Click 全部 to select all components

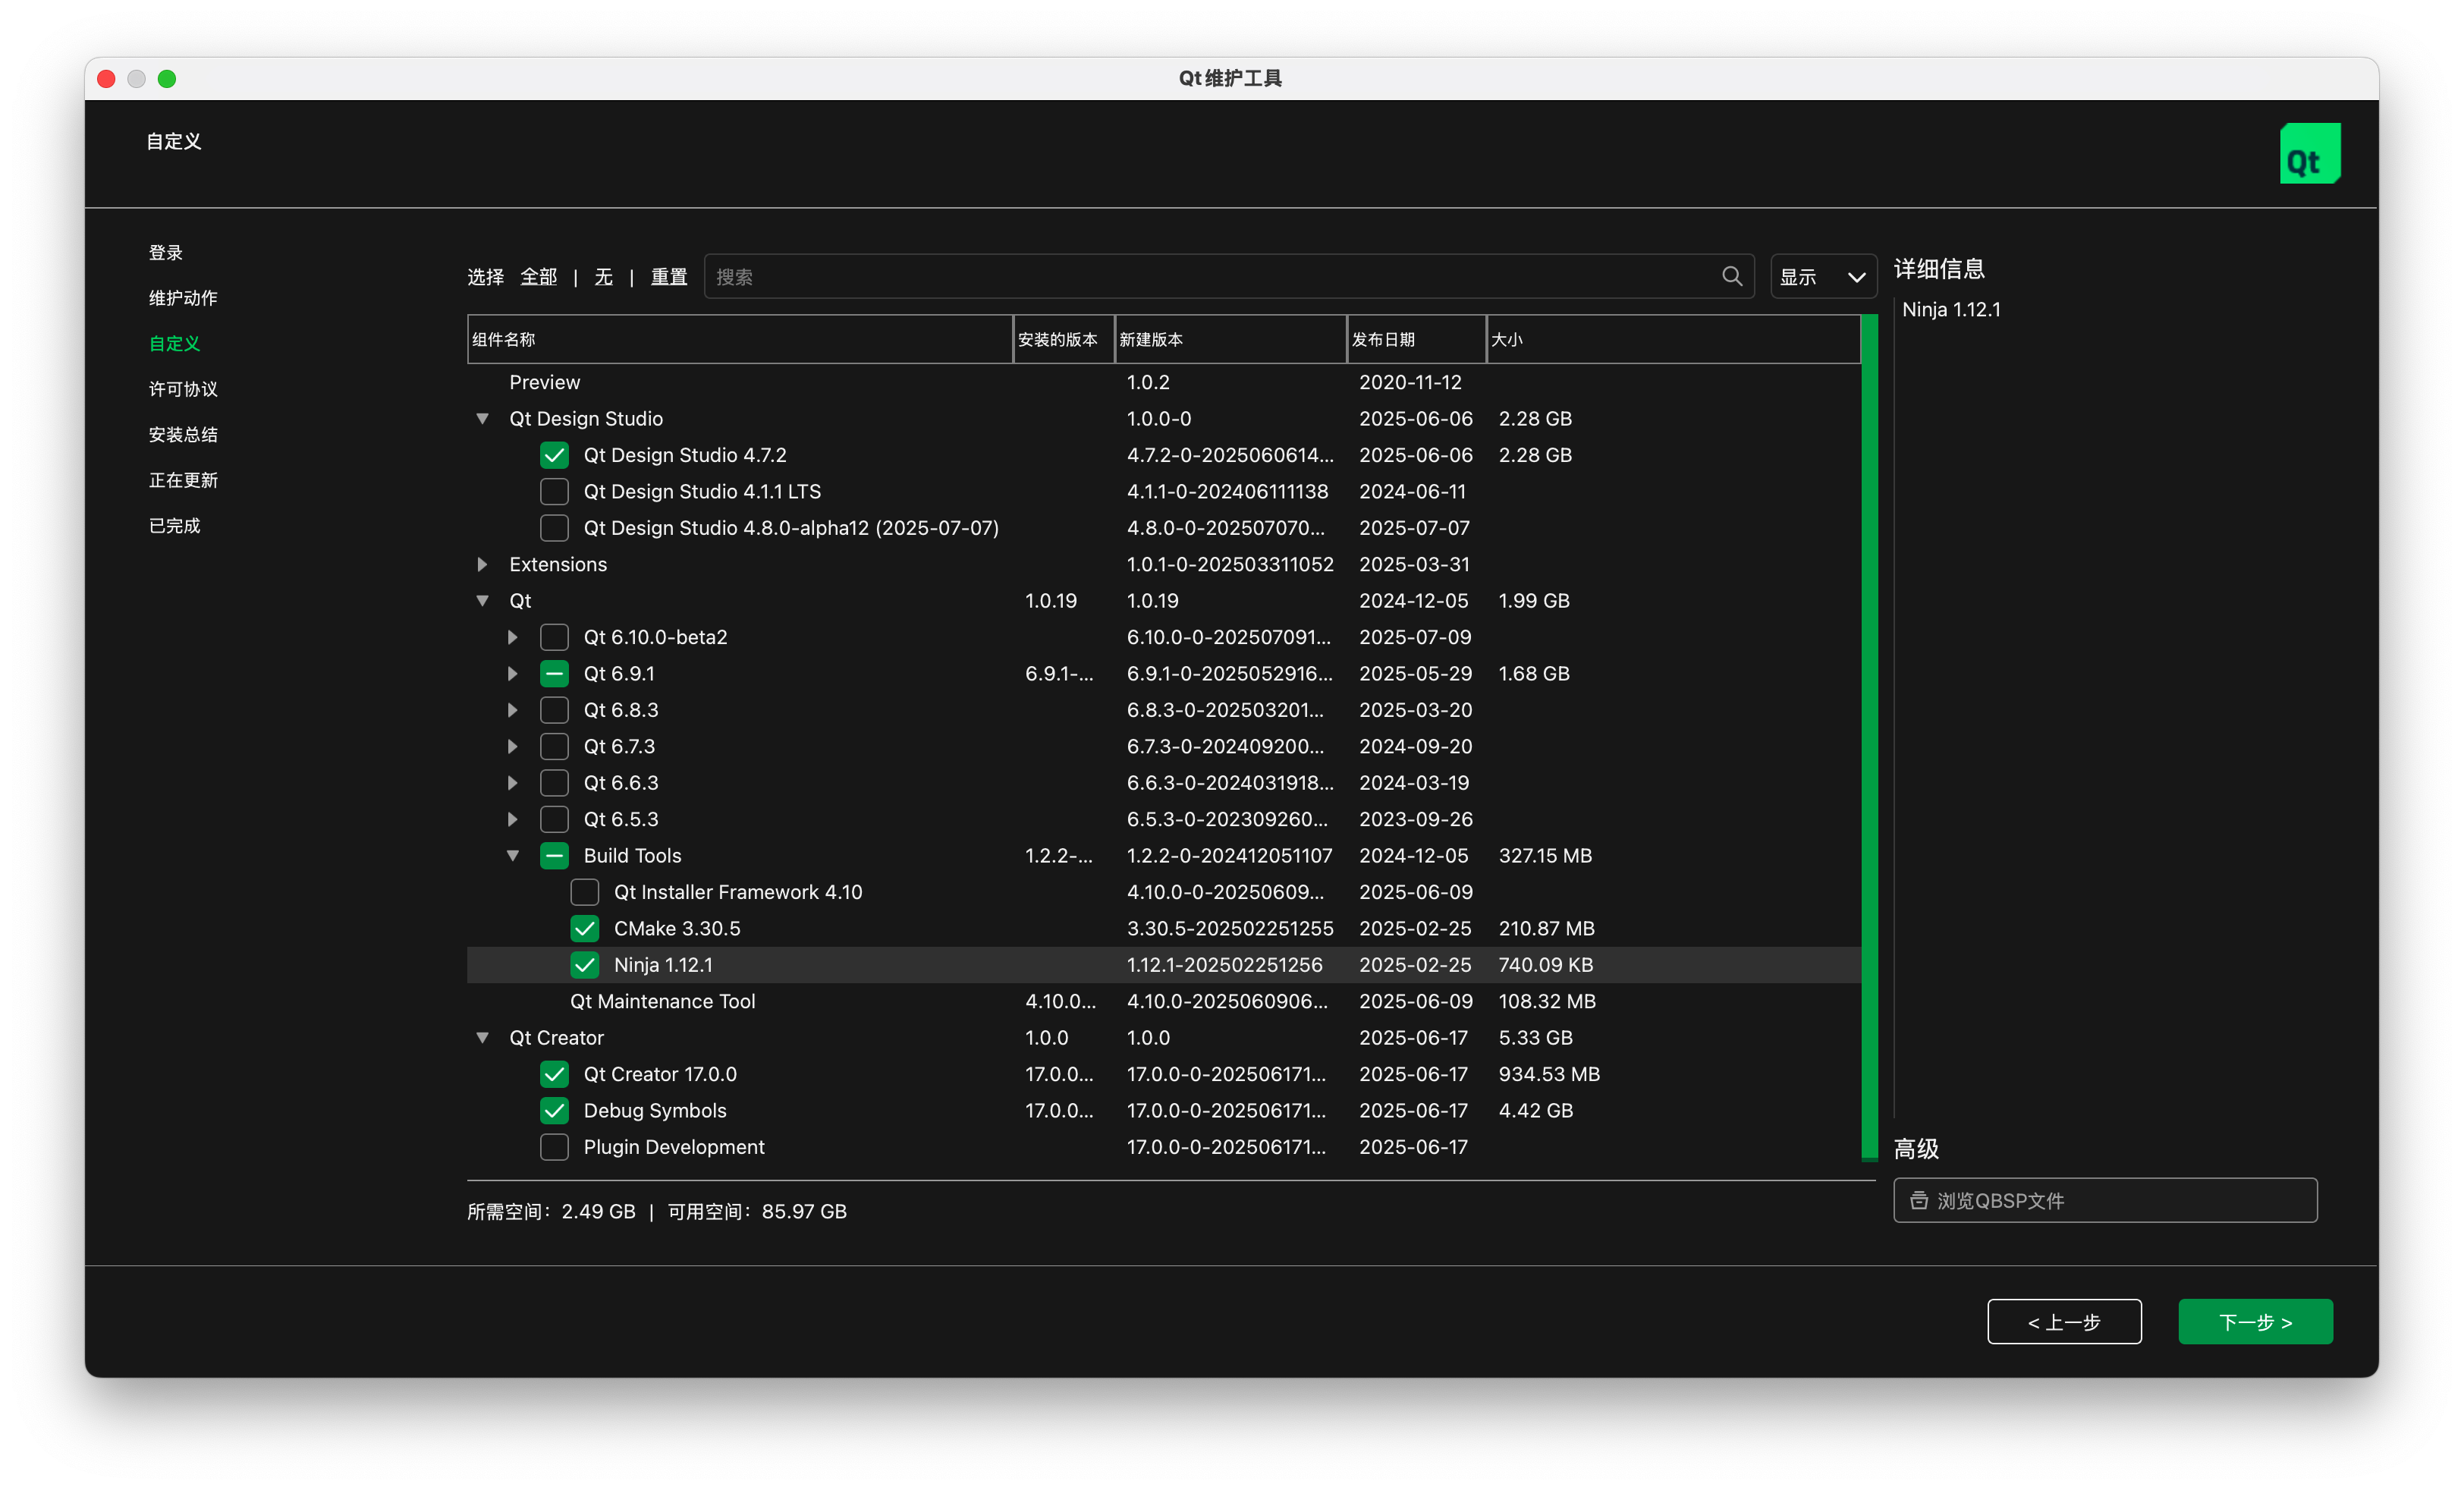tap(539, 276)
